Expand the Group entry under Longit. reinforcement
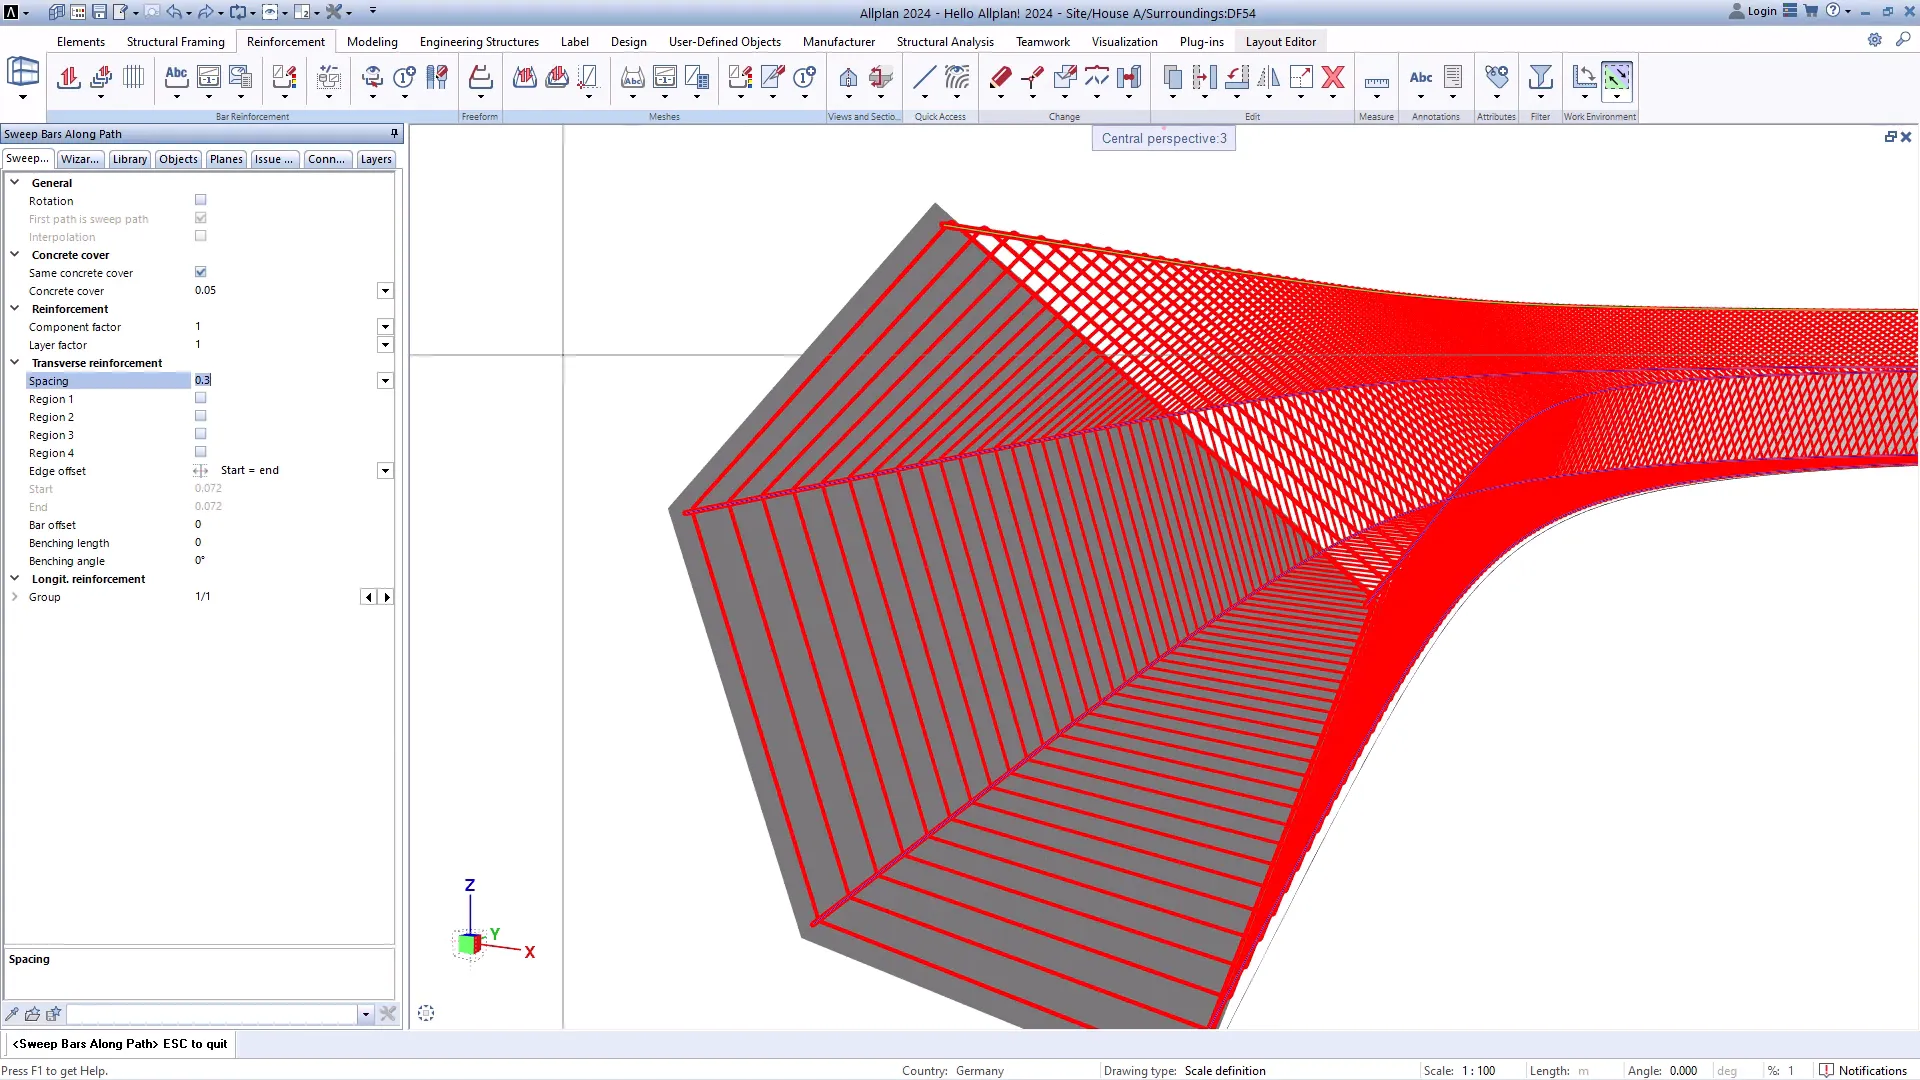The width and height of the screenshot is (1920, 1080). 15,597
